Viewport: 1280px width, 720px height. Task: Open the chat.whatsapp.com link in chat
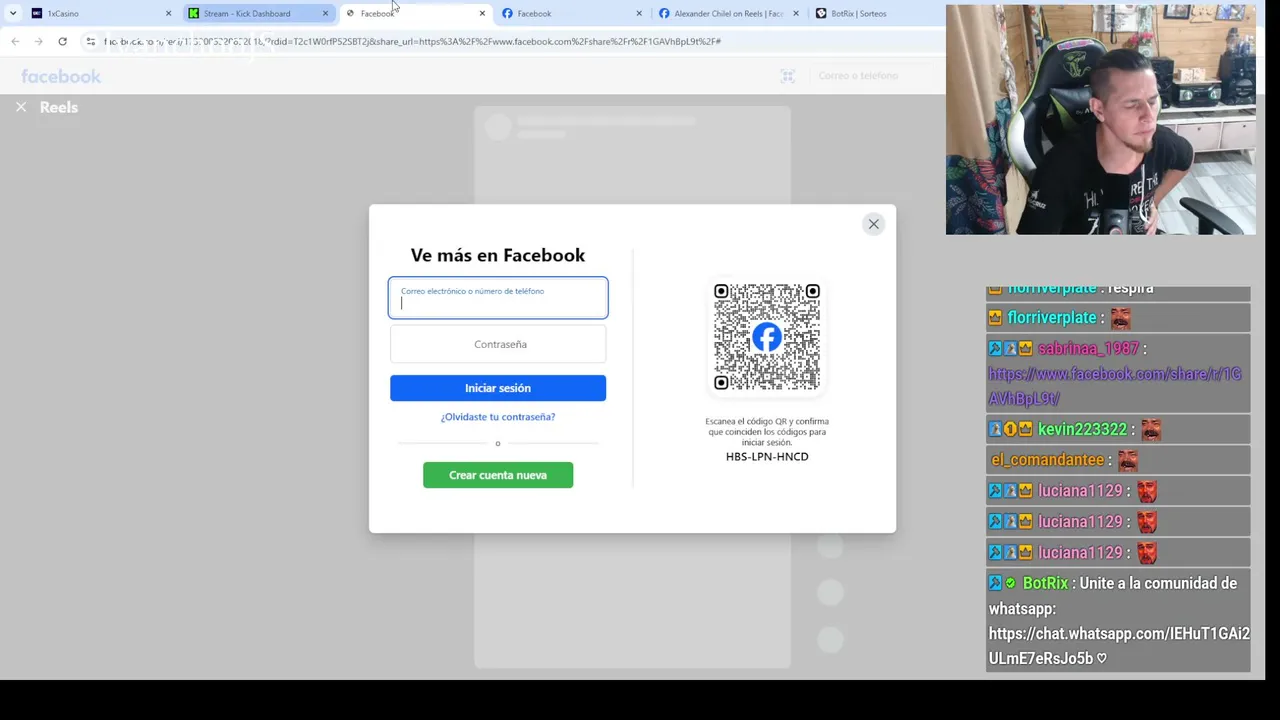click(1119, 646)
